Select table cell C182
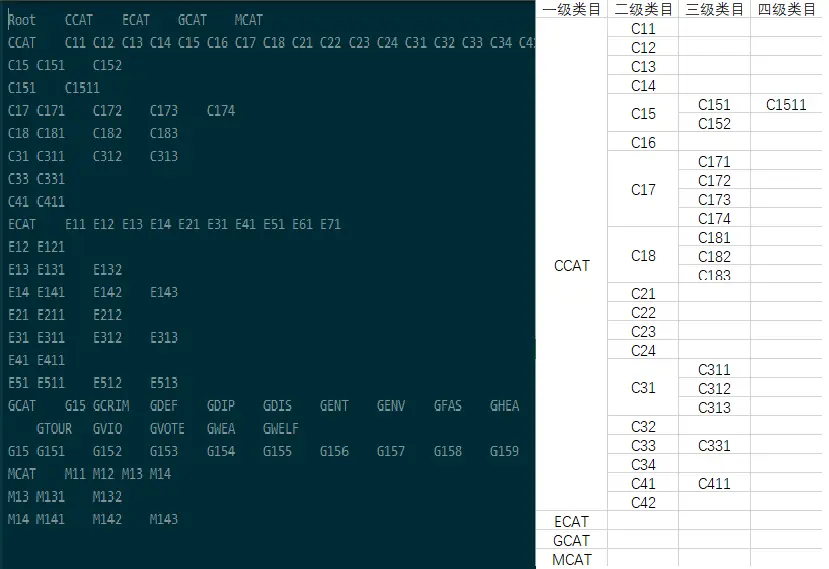Image resolution: width=829 pixels, height=569 pixels. pyautogui.click(x=714, y=256)
